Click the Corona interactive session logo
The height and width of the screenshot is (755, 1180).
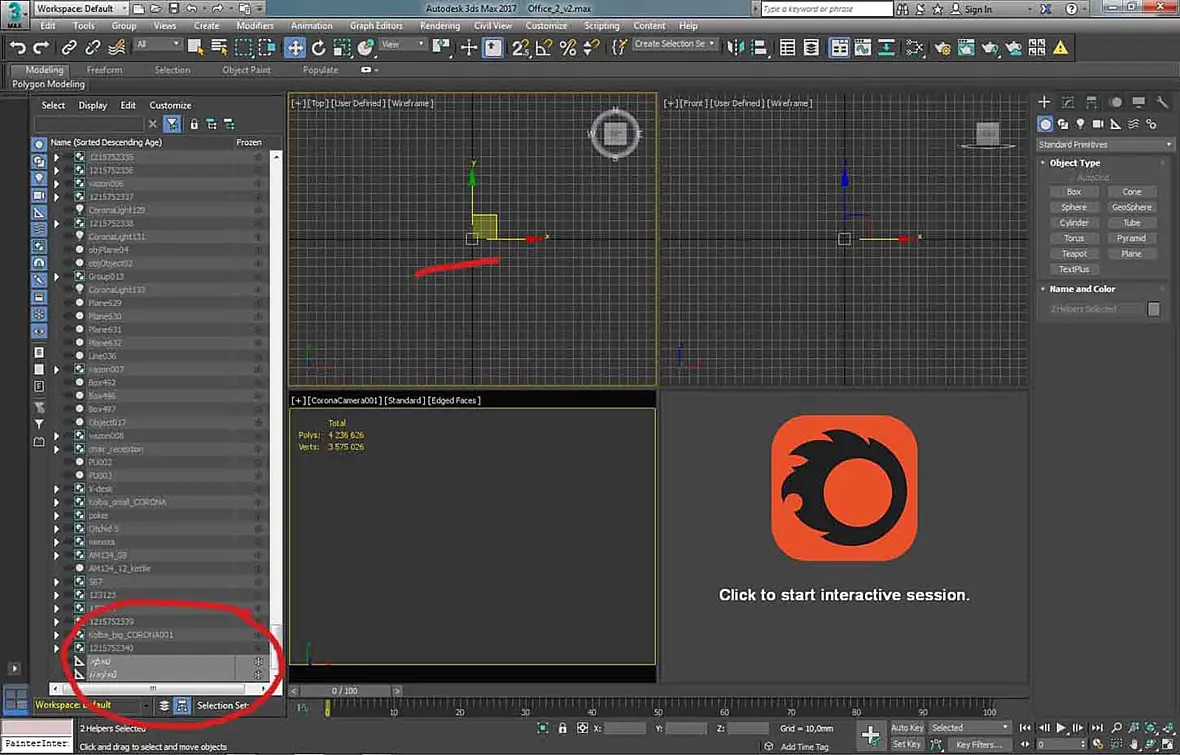click(x=844, y=488)
